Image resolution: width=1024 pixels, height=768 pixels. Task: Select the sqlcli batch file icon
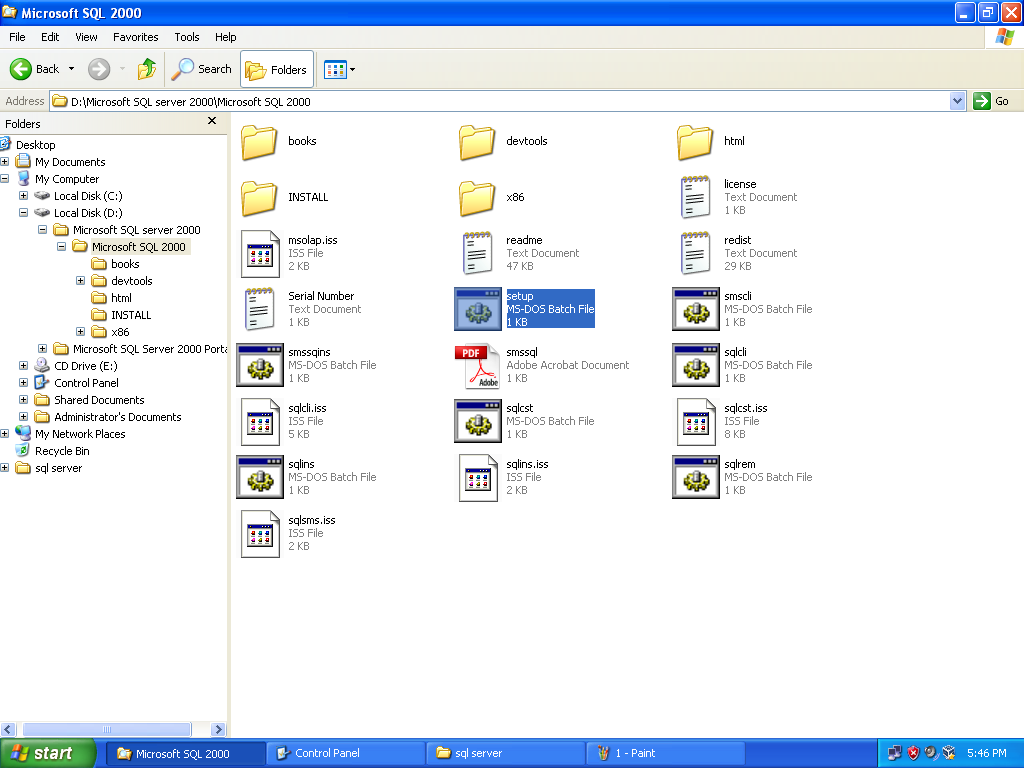[x=696, y=366]
